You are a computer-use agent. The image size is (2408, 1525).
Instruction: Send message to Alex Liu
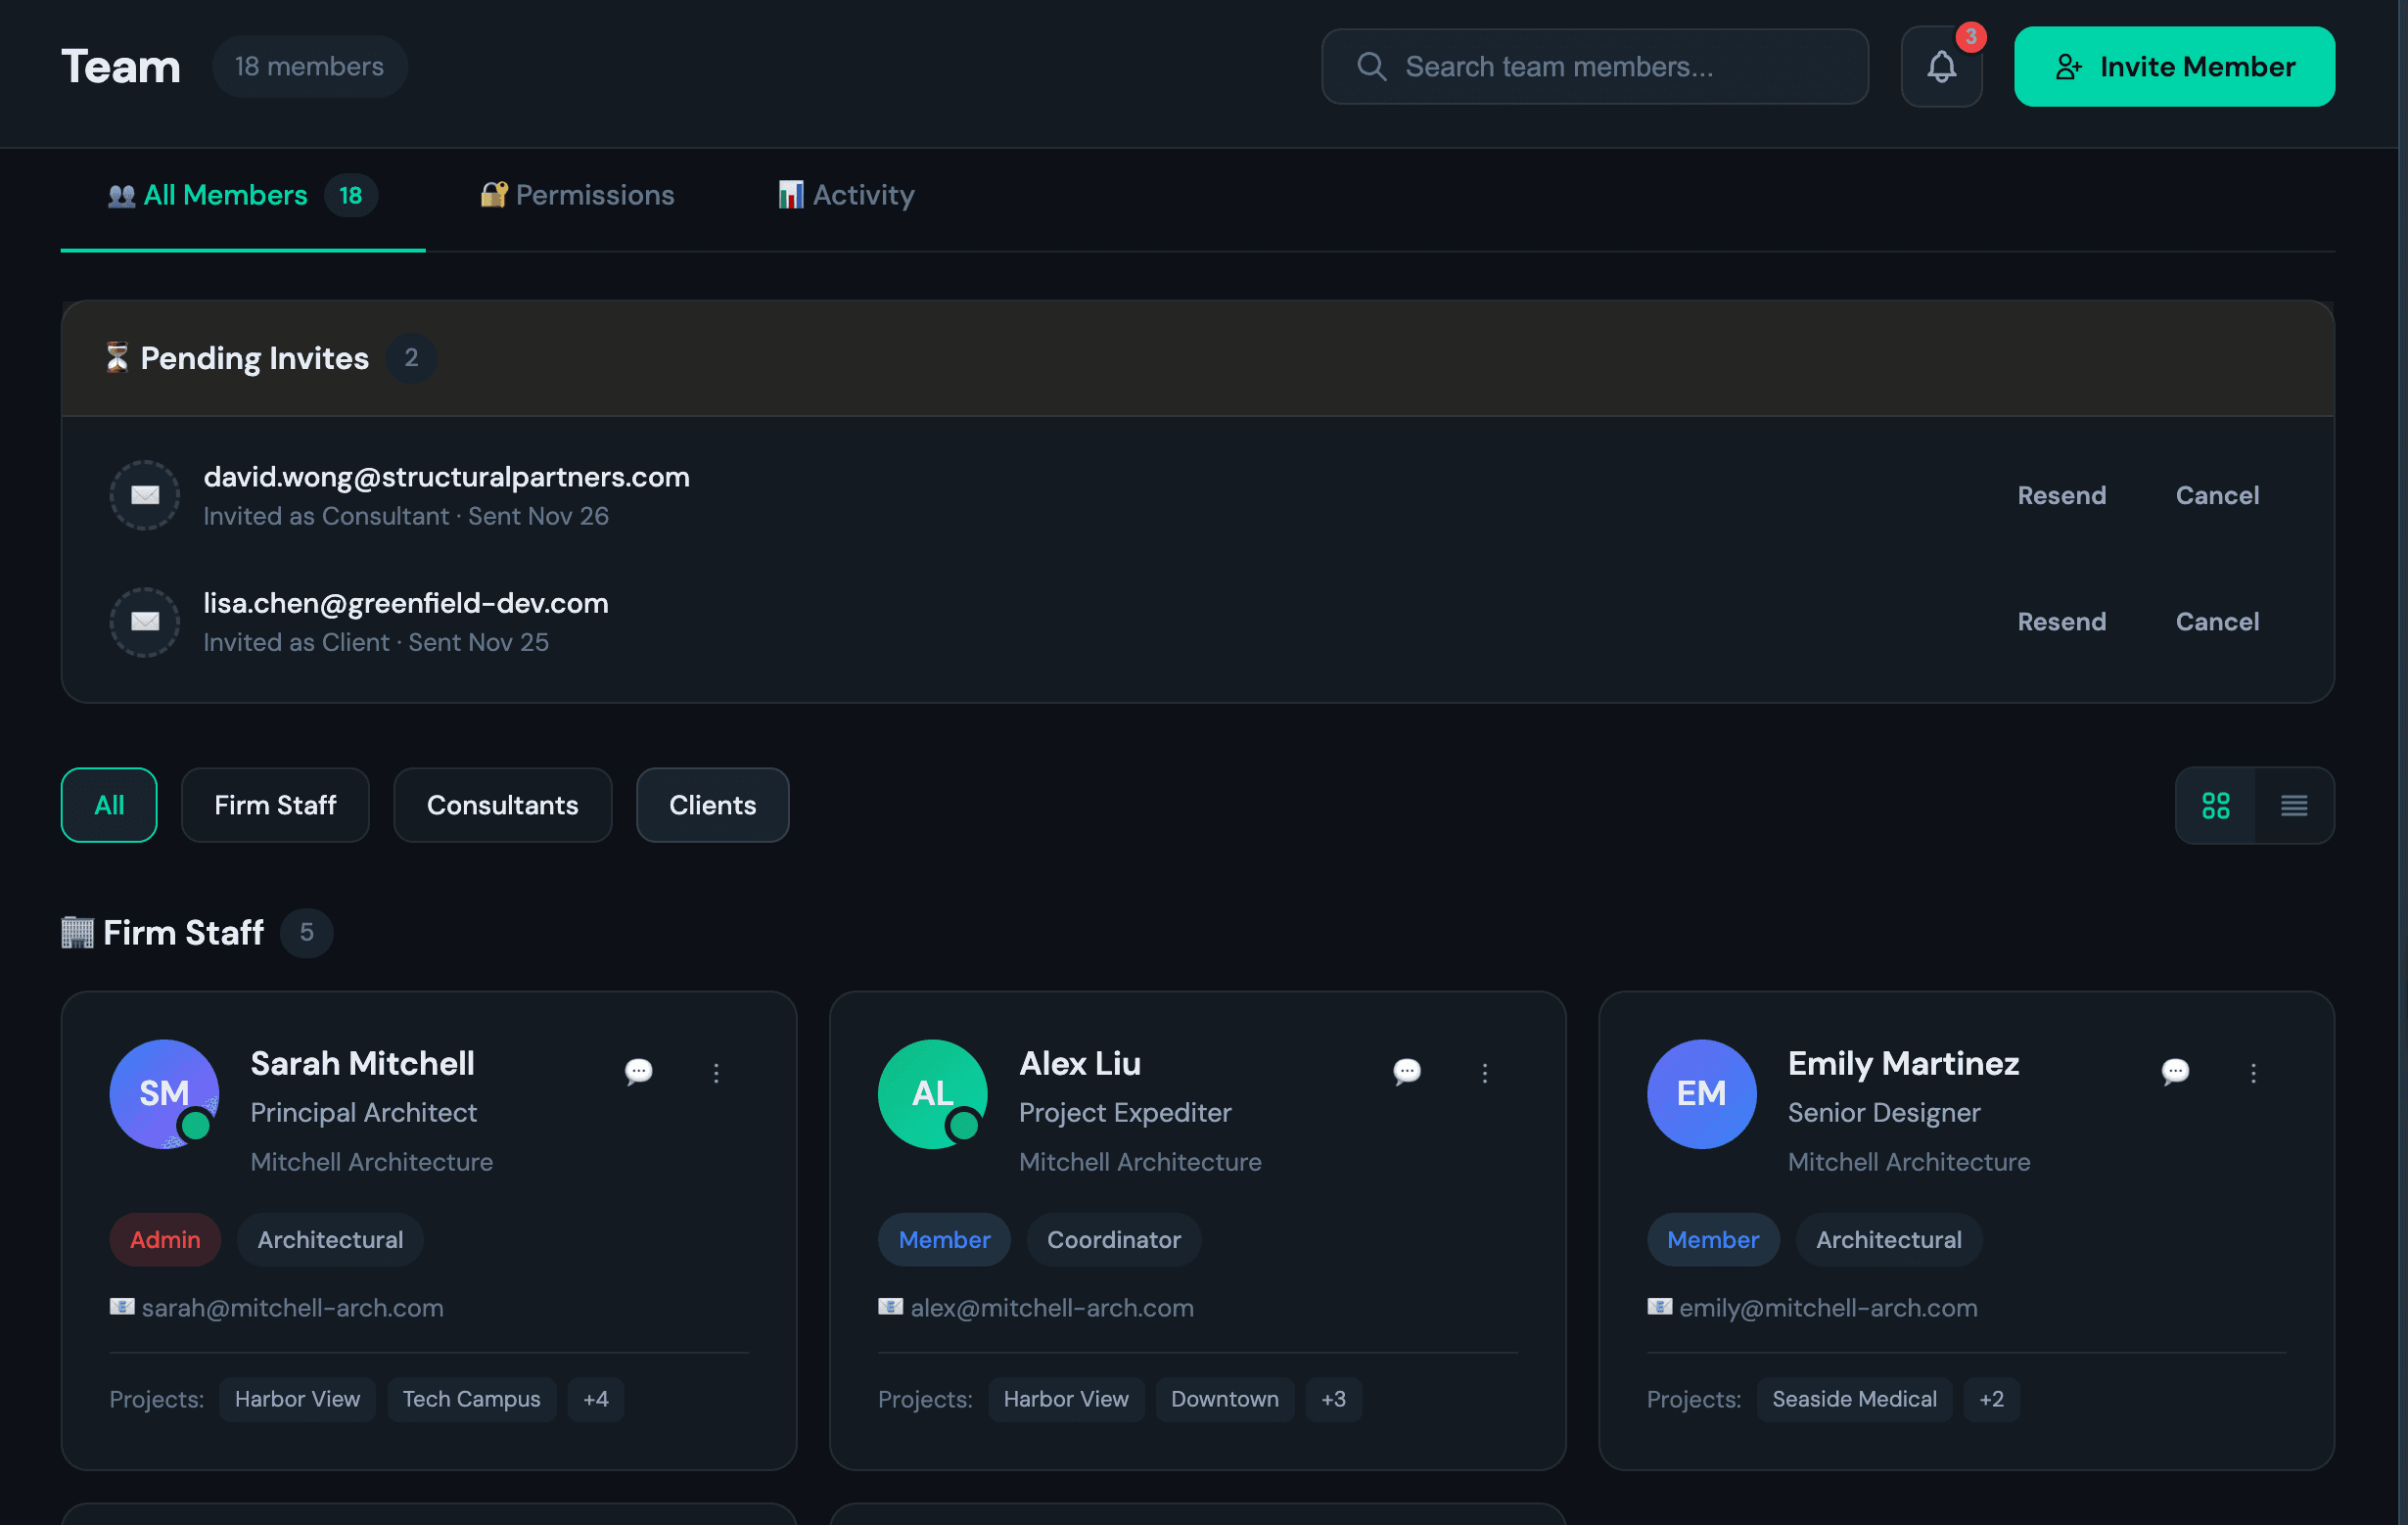[x=1406, y=1072]
